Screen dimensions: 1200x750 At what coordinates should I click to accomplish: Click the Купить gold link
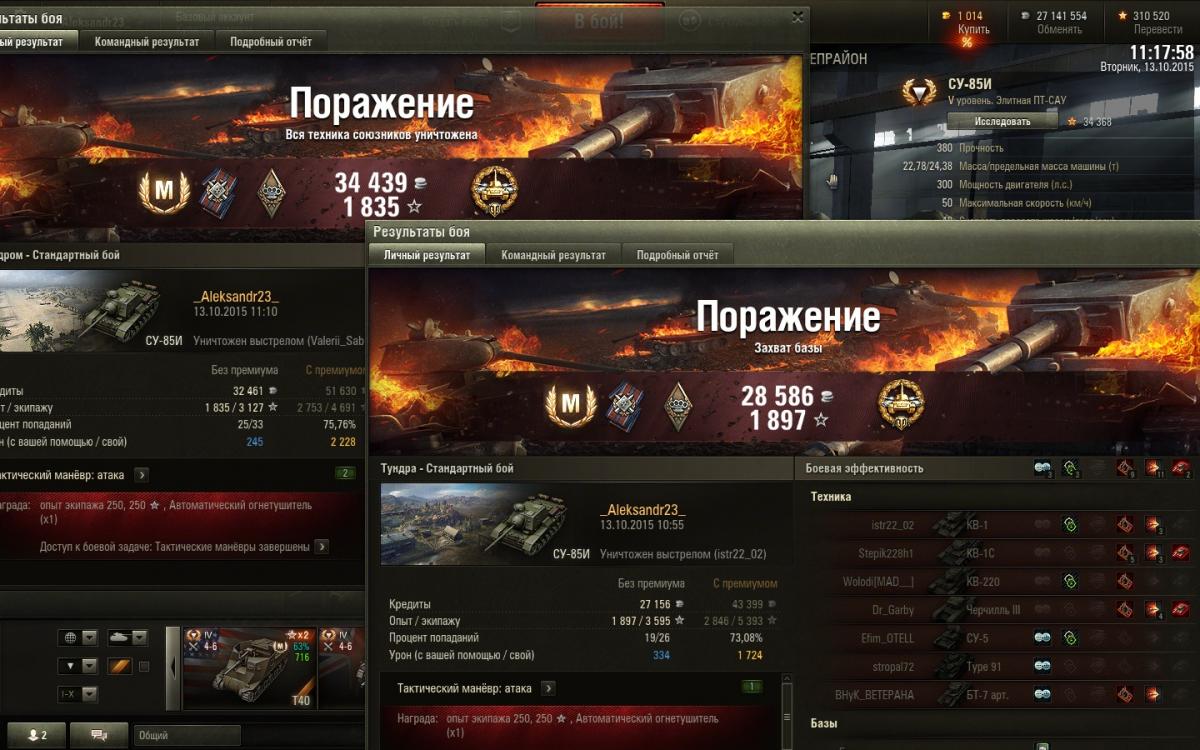coord(973,29)
